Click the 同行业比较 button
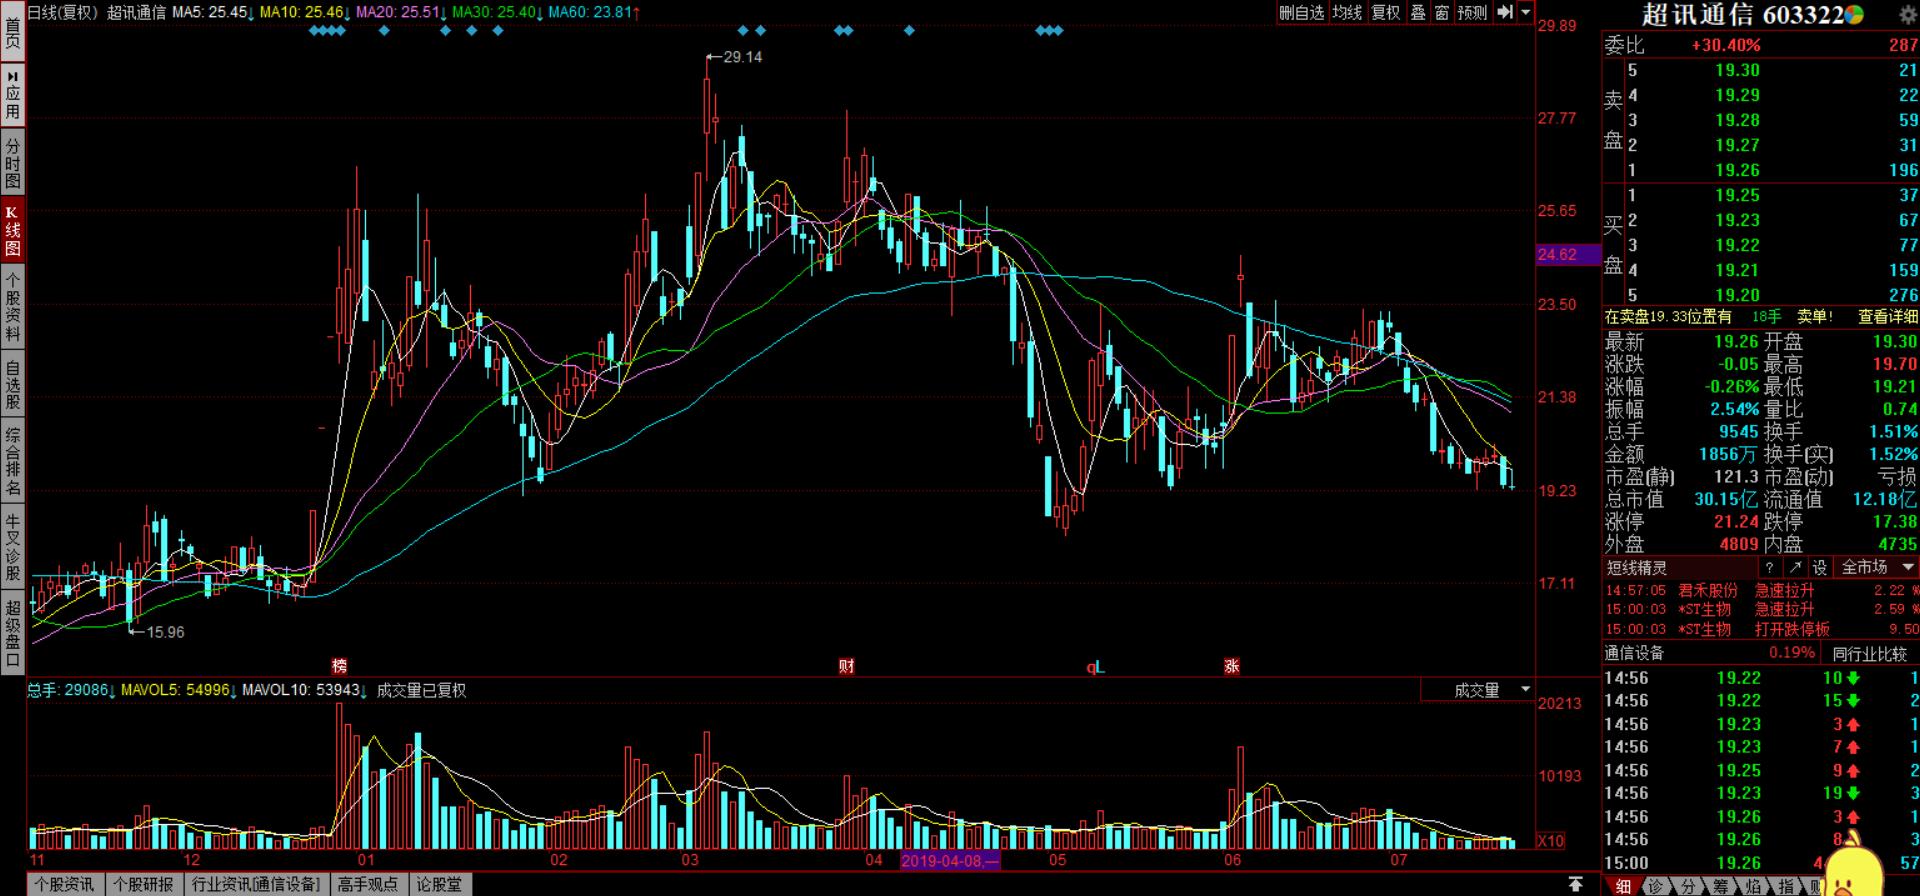Image resolution: width=1920 pixels, height=896 pixels. [1869, 653]
